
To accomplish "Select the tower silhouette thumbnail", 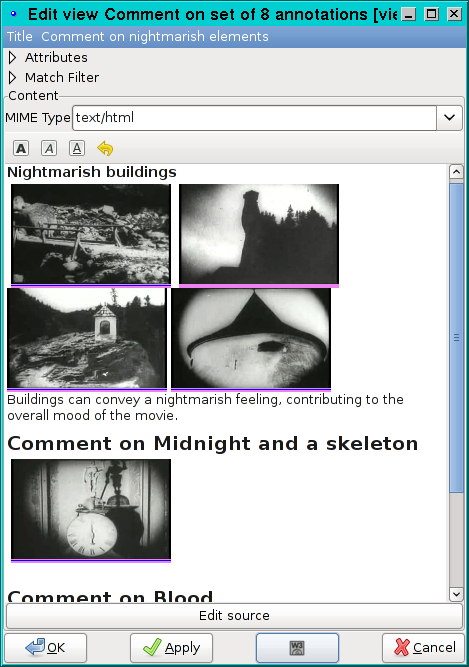I will (x=259, y=234).
